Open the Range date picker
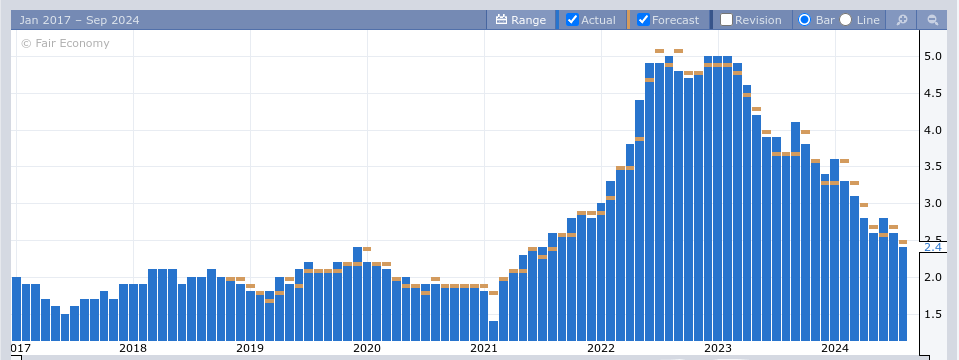Image resolution: width=959 pixels, height=360 pixels. (520, 20)
